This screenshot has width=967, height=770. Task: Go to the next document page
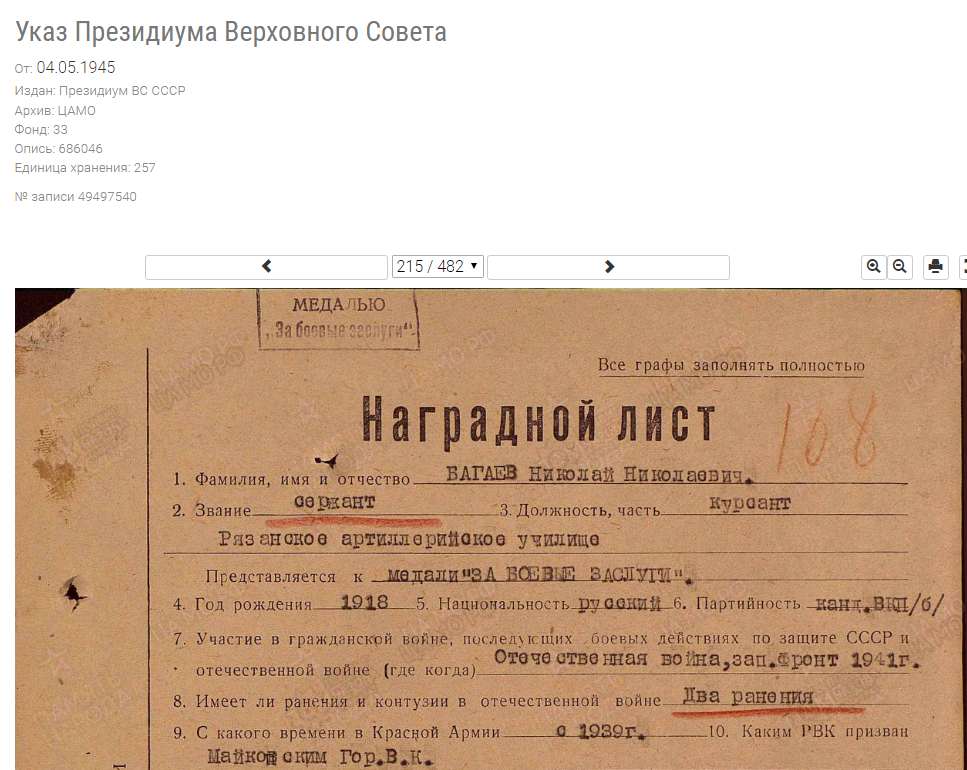click(609, 267)
